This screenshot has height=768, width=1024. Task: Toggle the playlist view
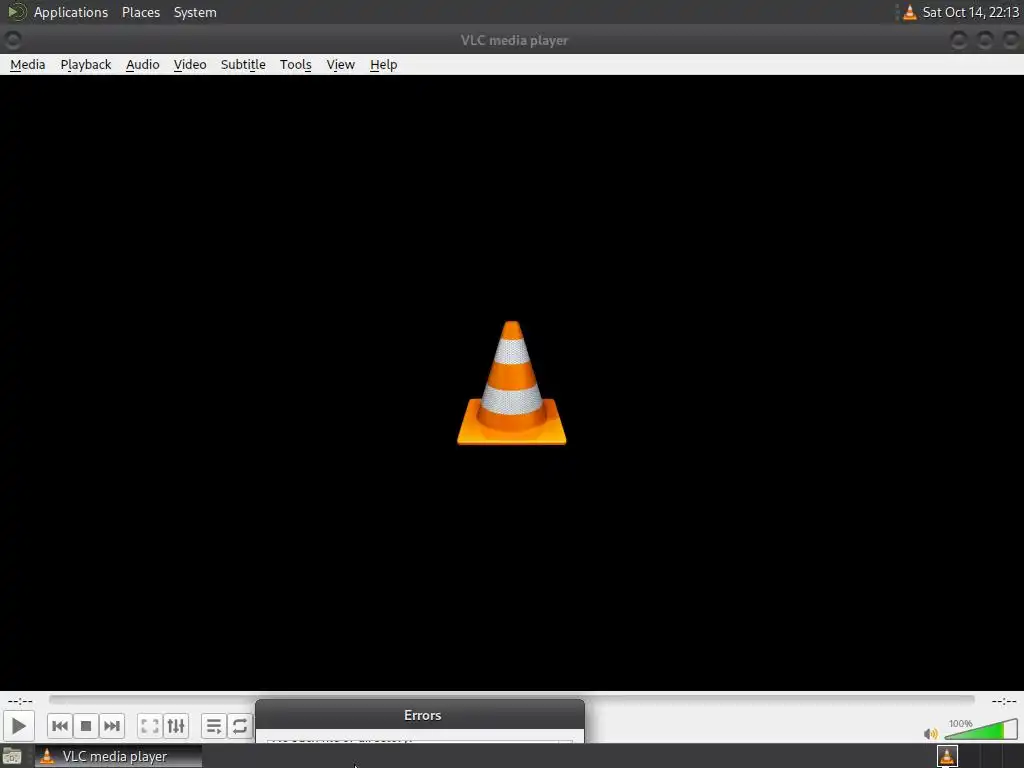[214, 726]
